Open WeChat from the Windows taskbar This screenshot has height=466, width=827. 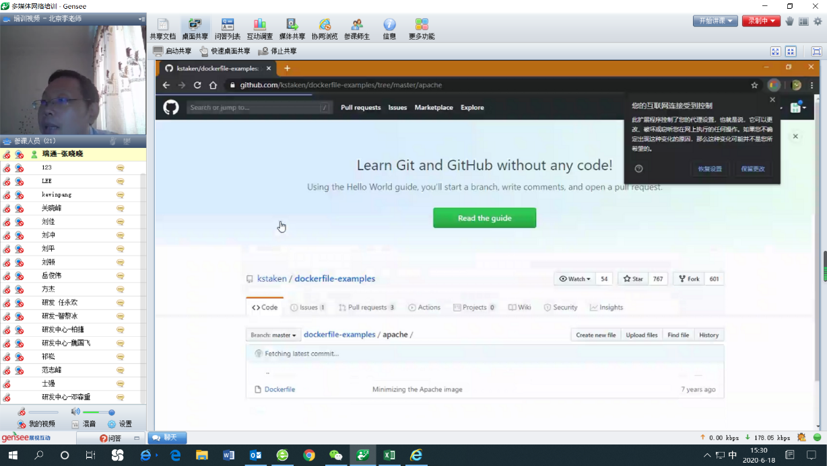(336, 455)
